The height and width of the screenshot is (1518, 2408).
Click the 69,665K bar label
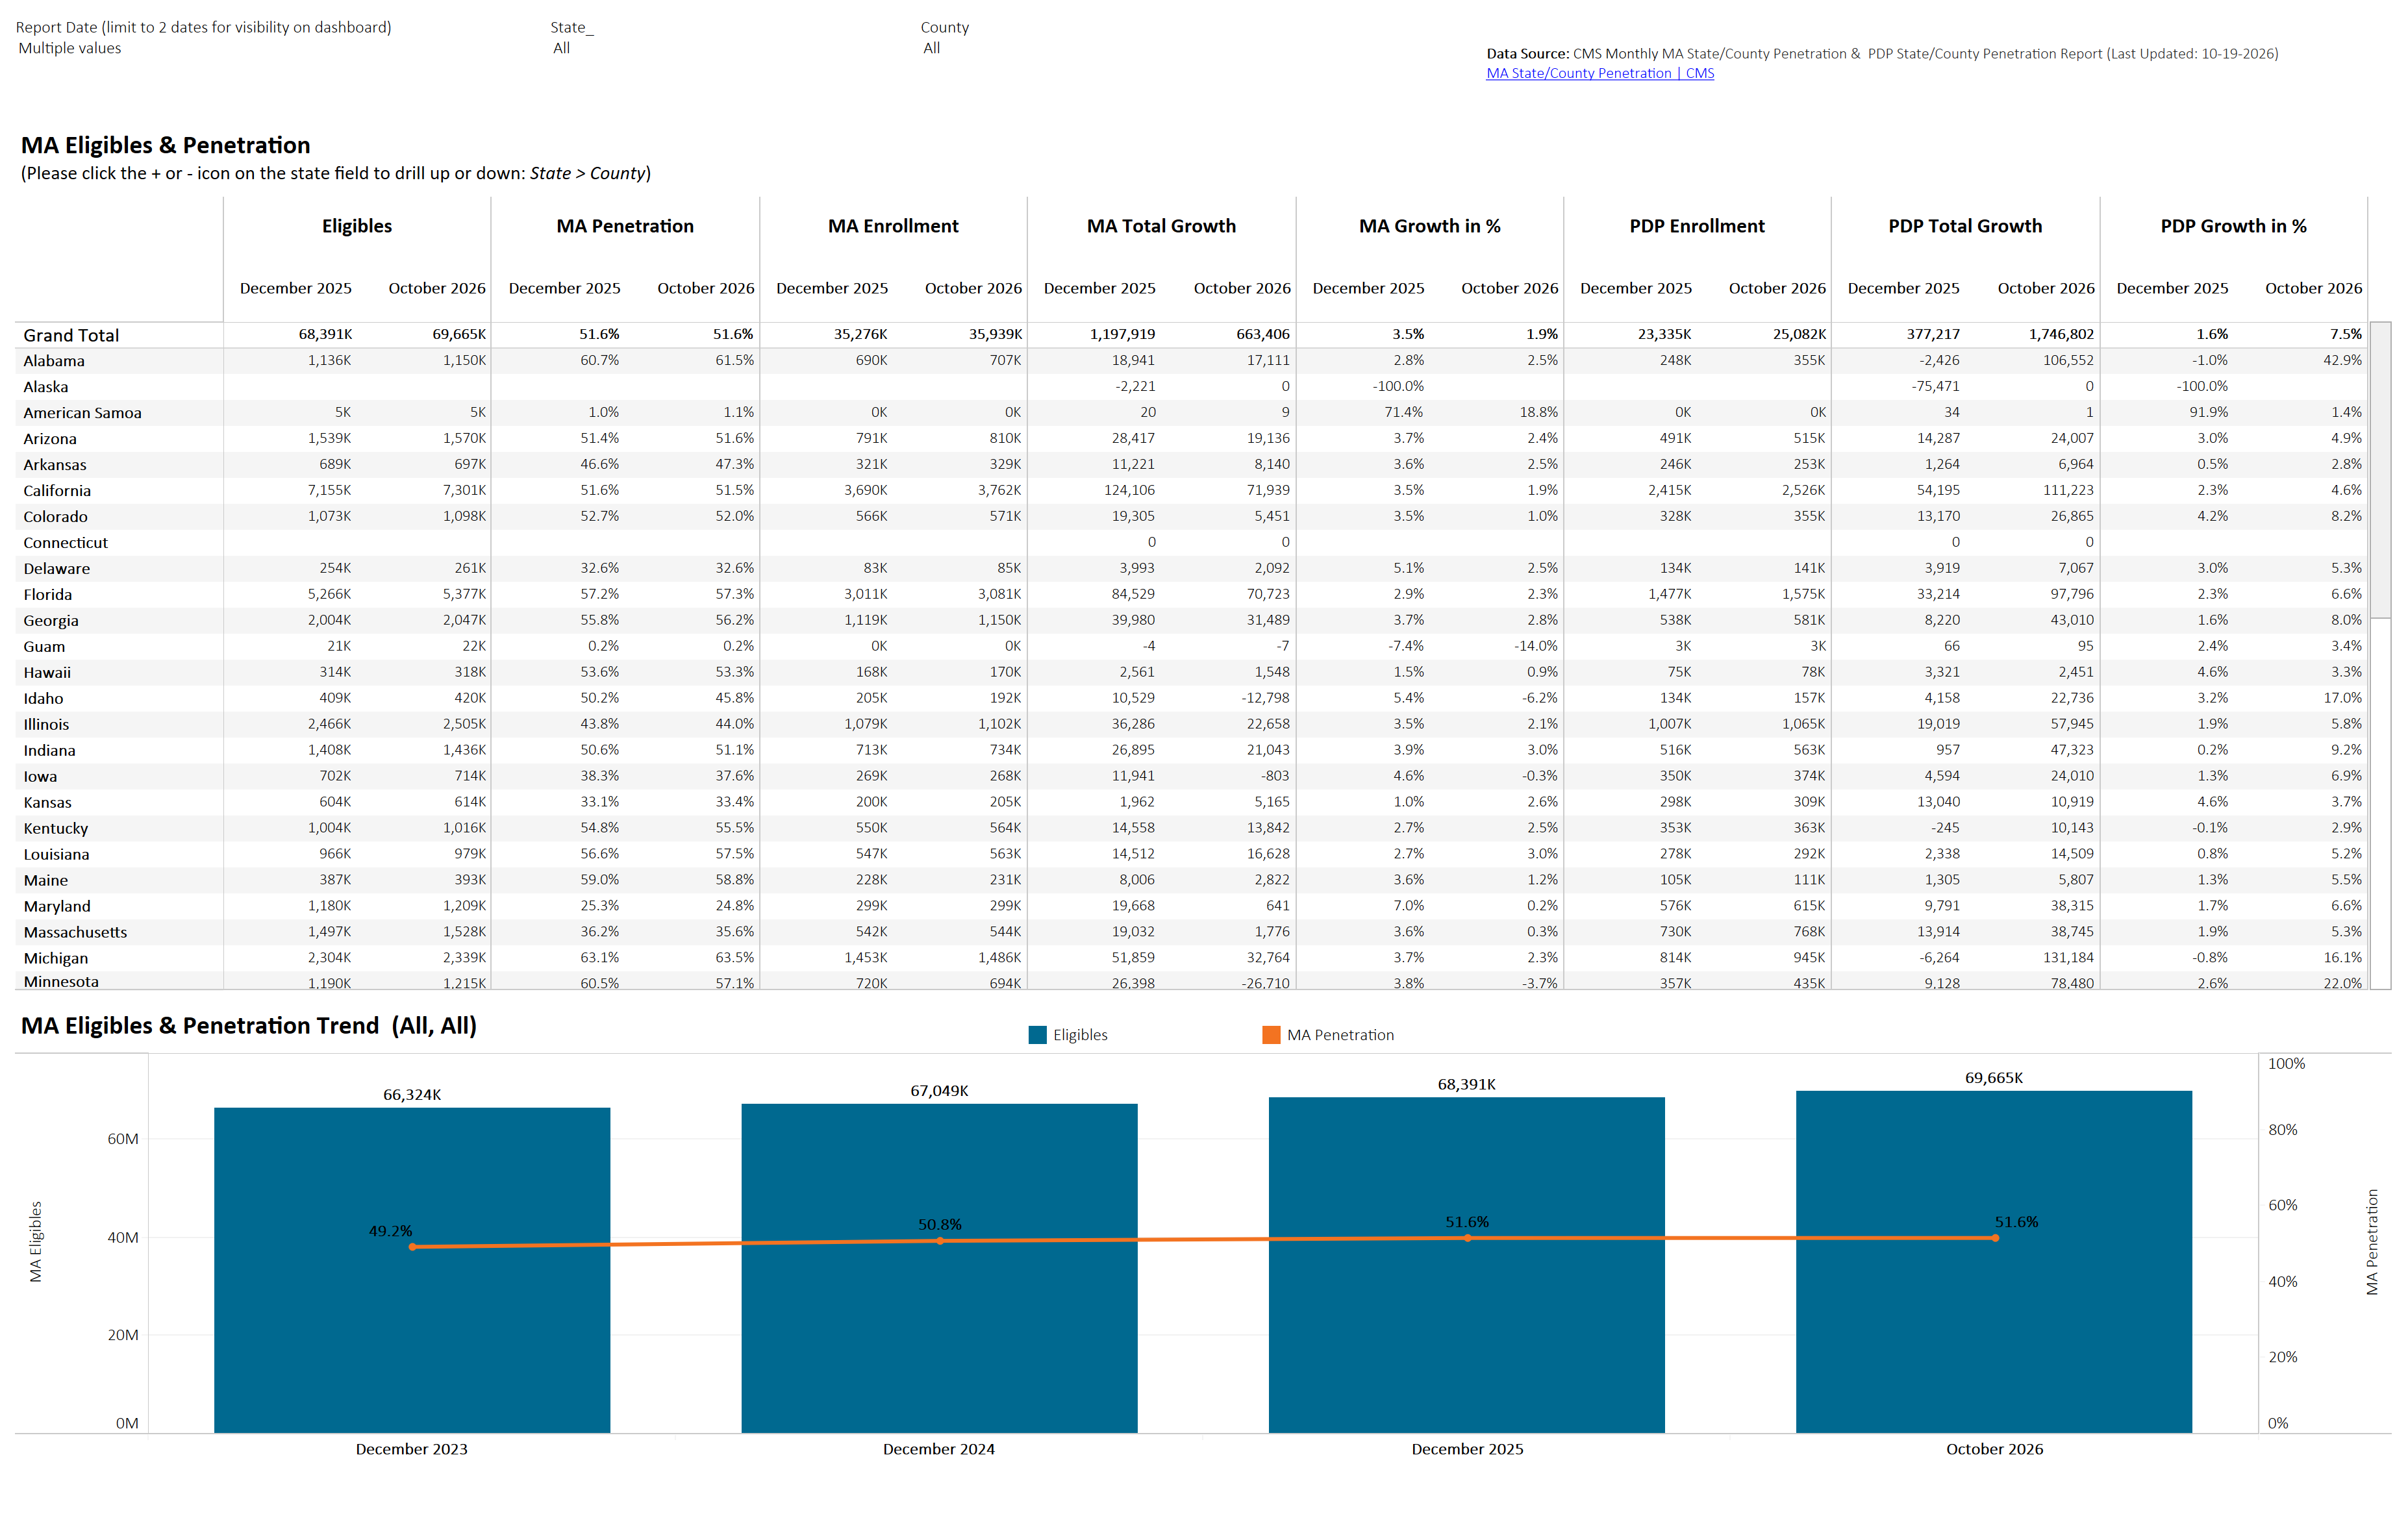tap(1994, 1078)
